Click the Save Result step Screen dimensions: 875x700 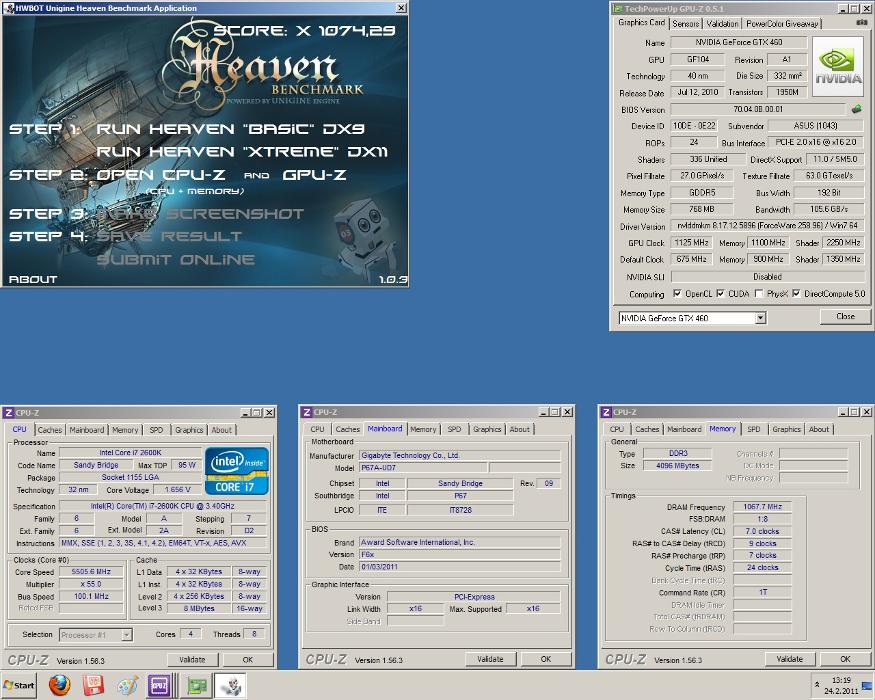[x=169, y=237]
